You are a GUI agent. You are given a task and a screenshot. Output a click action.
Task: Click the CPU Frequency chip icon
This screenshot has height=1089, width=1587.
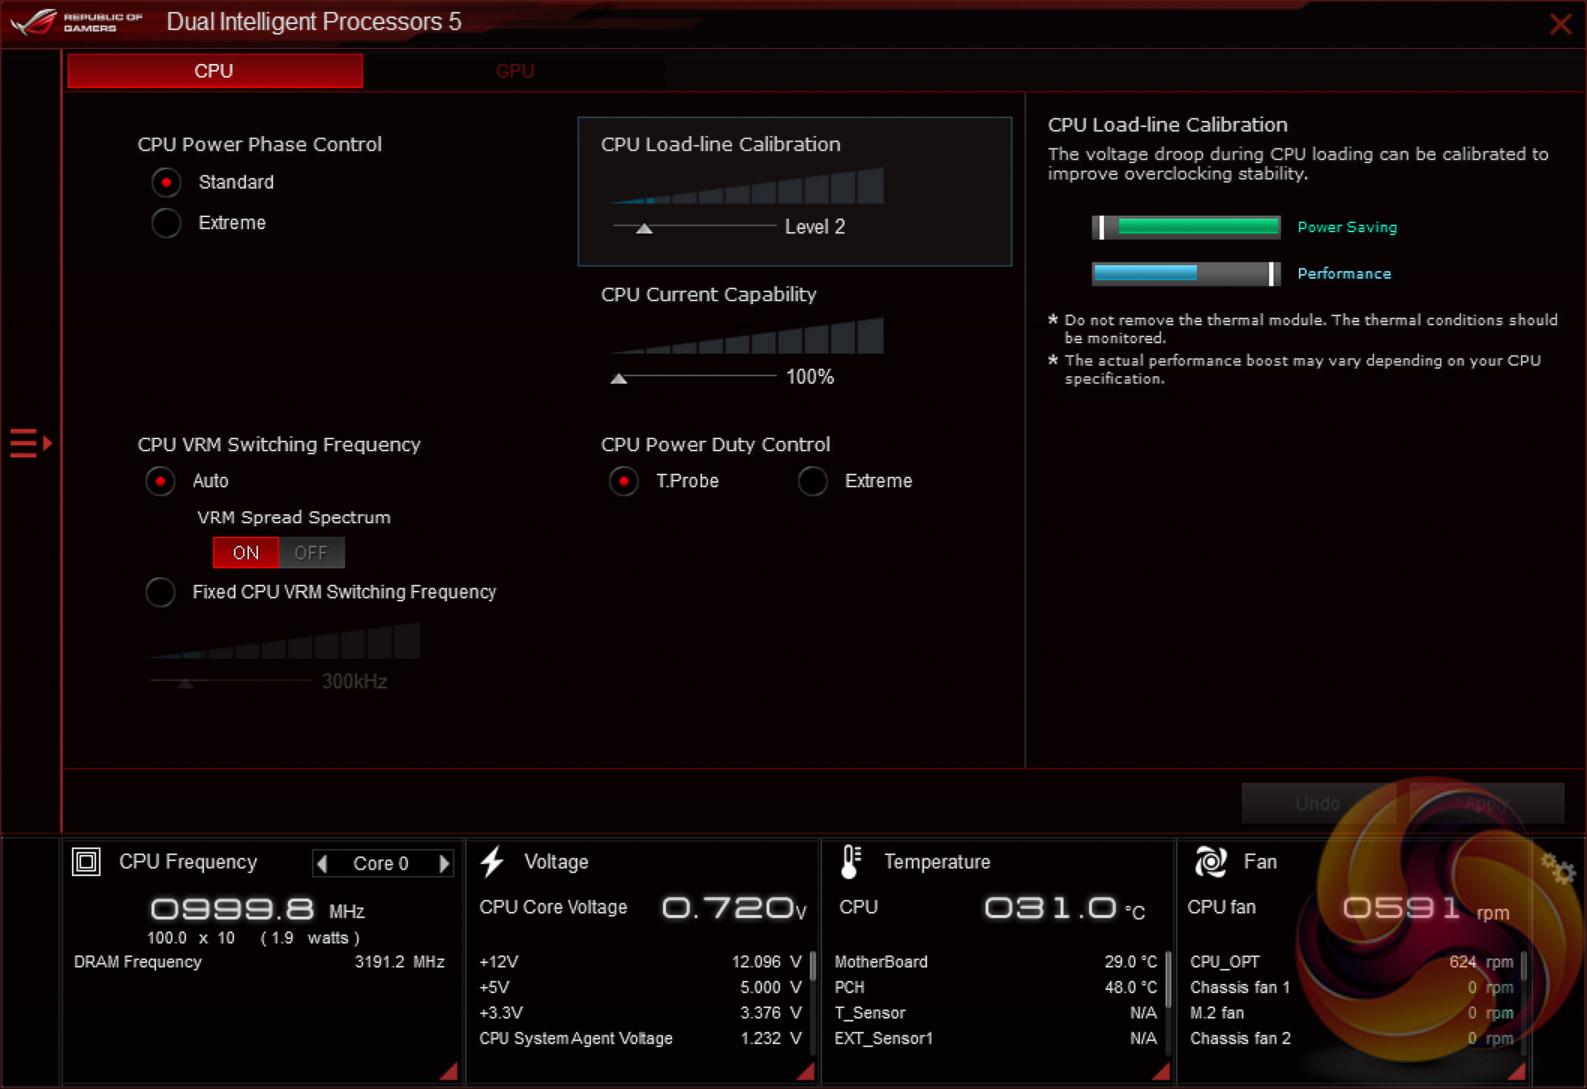coord(86,861)
